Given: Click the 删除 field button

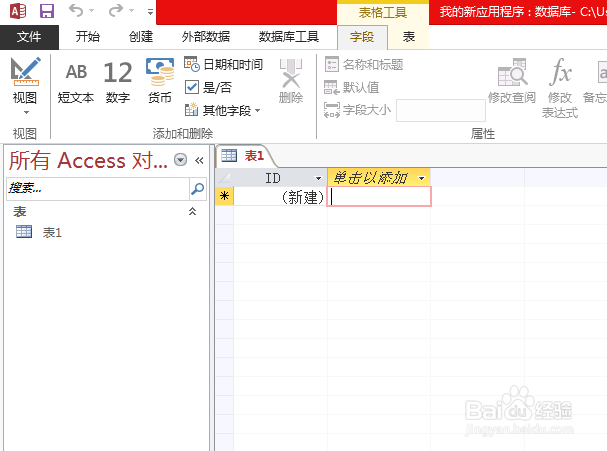Looking at the screenshot, I should click(x=291, y=81).
